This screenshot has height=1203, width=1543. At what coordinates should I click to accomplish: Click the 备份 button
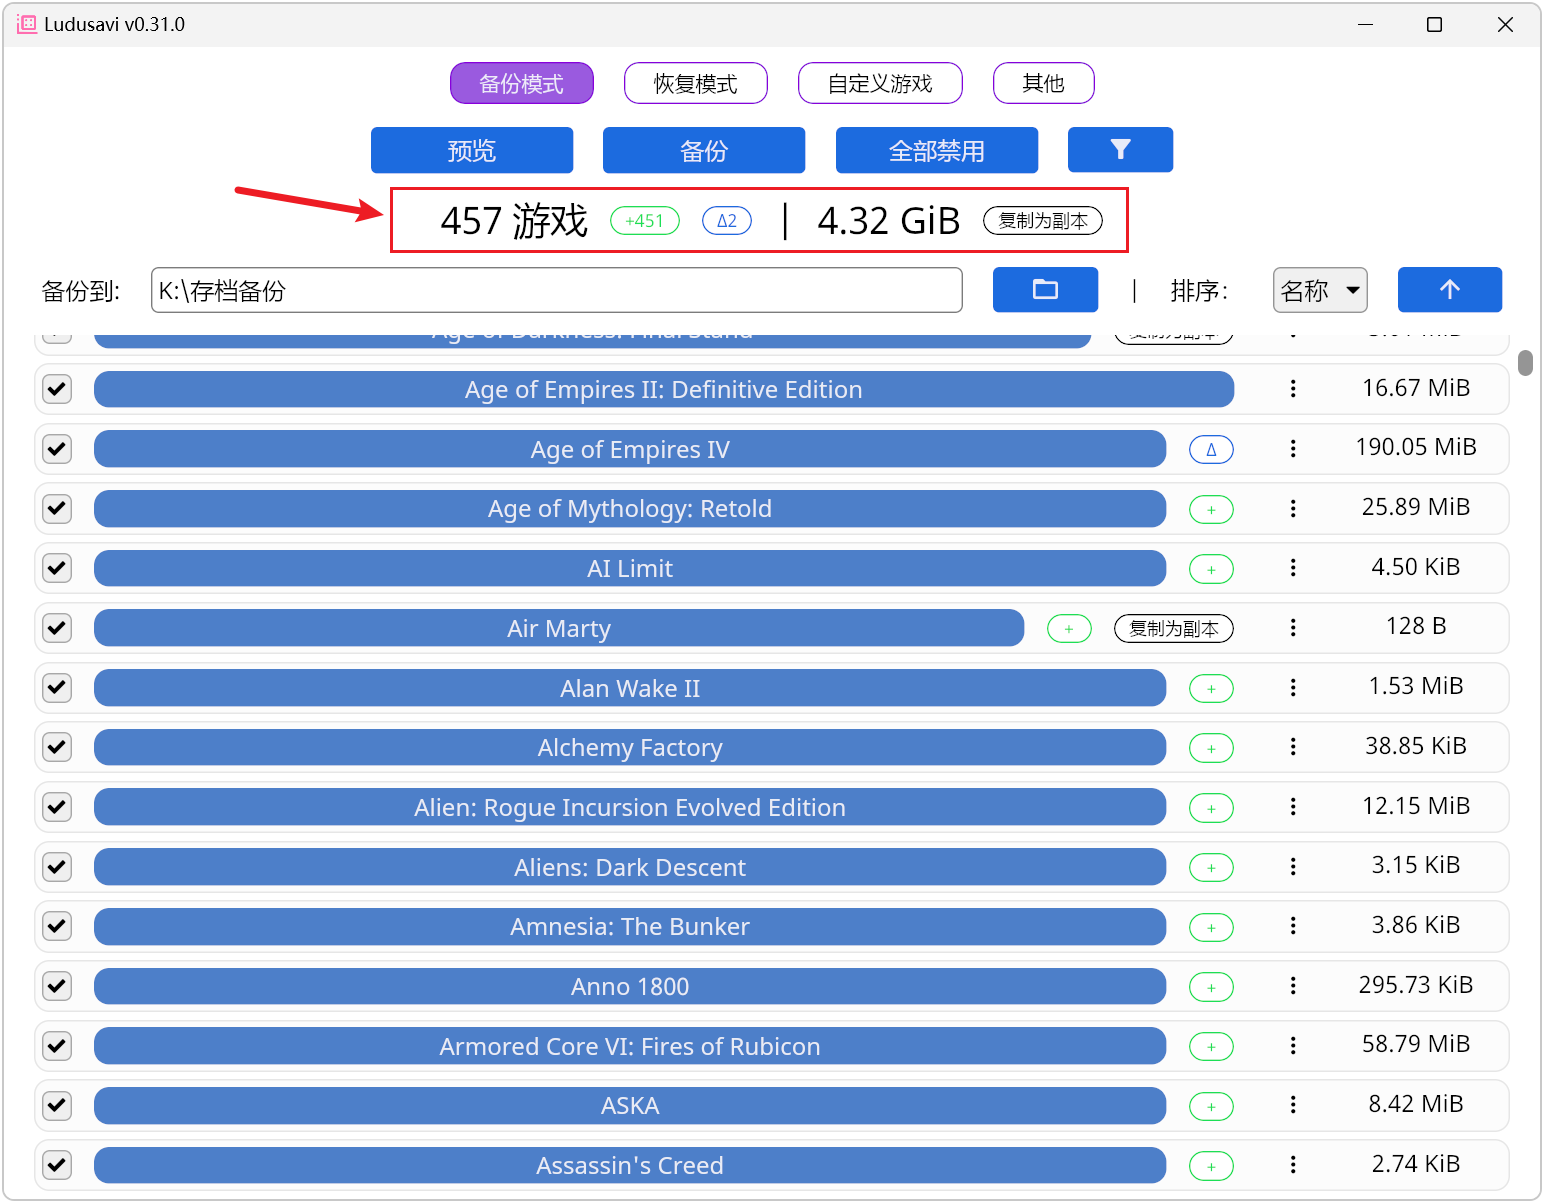704,150
